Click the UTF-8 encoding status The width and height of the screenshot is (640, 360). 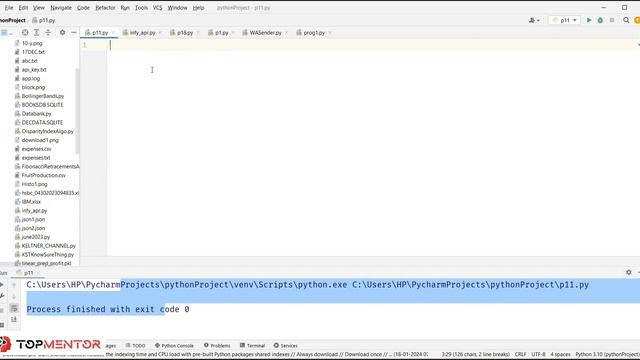coord(538,354)
